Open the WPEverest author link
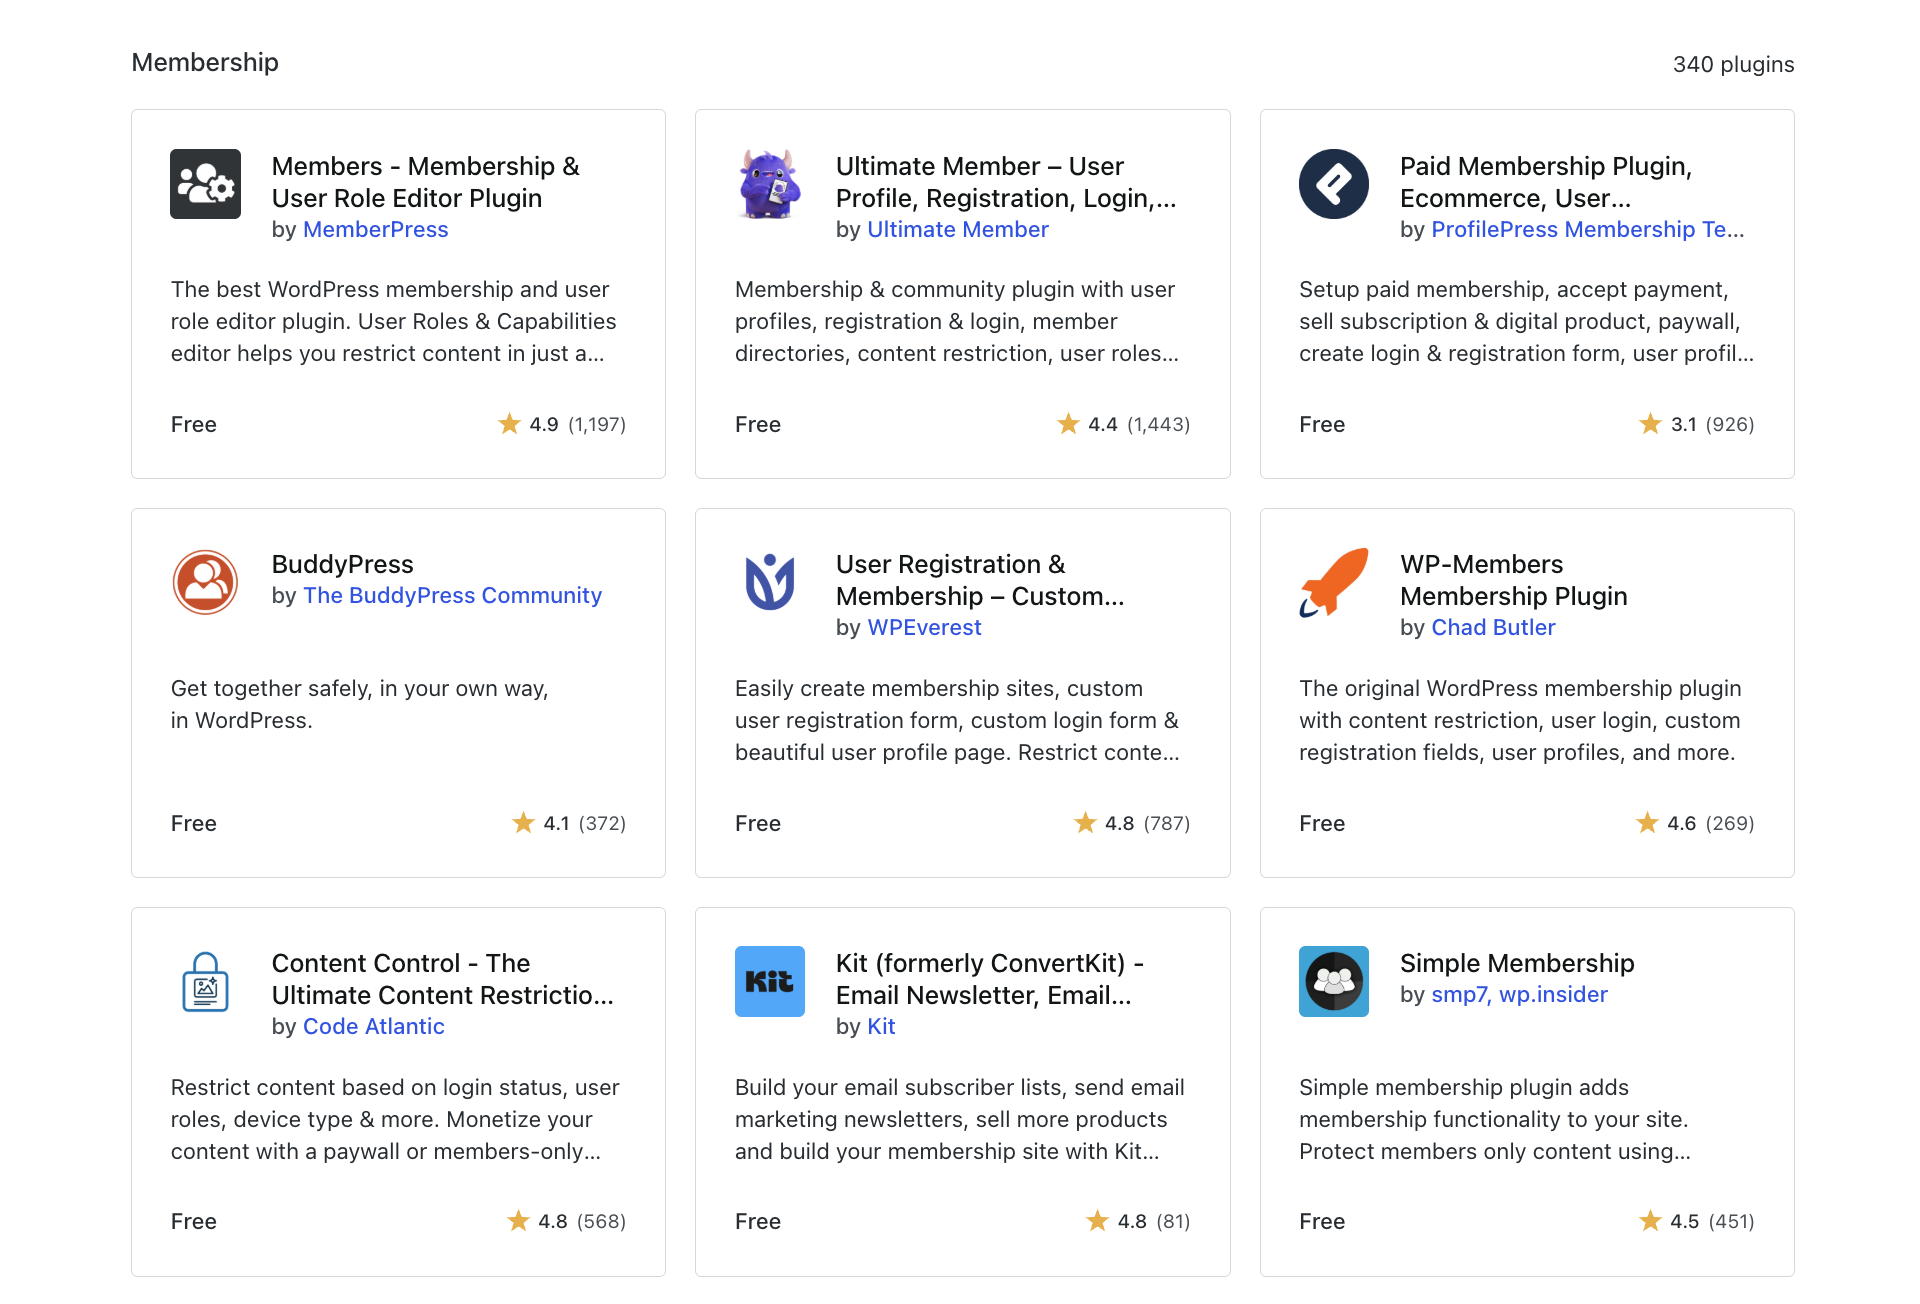The width and height of the screenshot is (1920, 1304). pyautogui.click(x=924, y=628)
